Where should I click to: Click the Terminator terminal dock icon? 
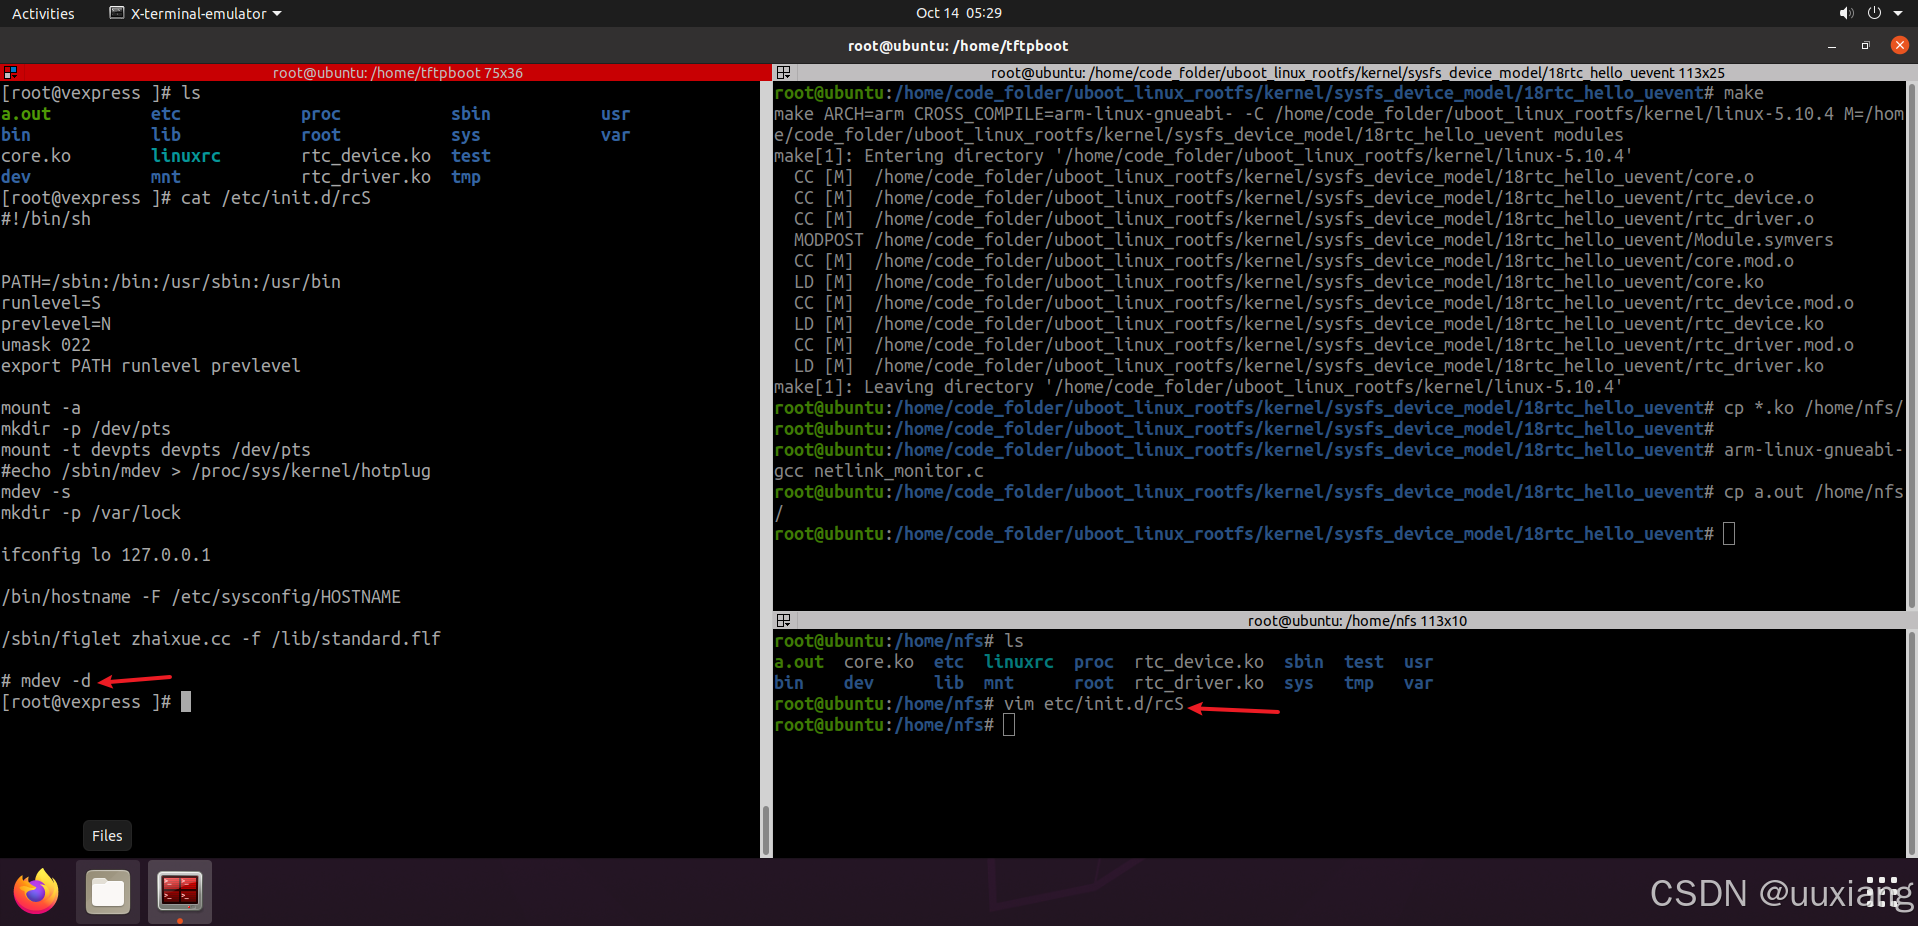[180, 892]
